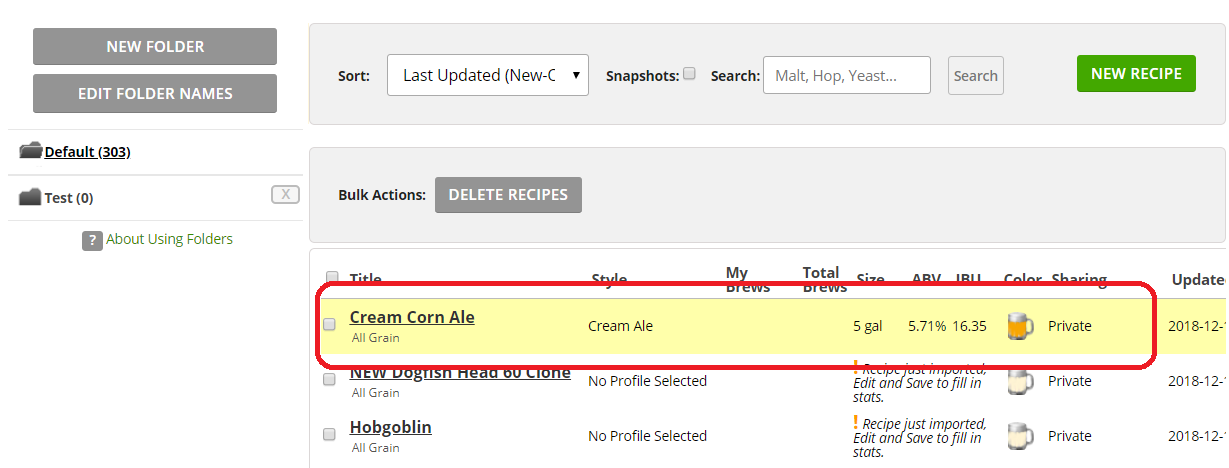Open About Using Folders help link
The image size is (1229, 468).
(x=169, y=239)
